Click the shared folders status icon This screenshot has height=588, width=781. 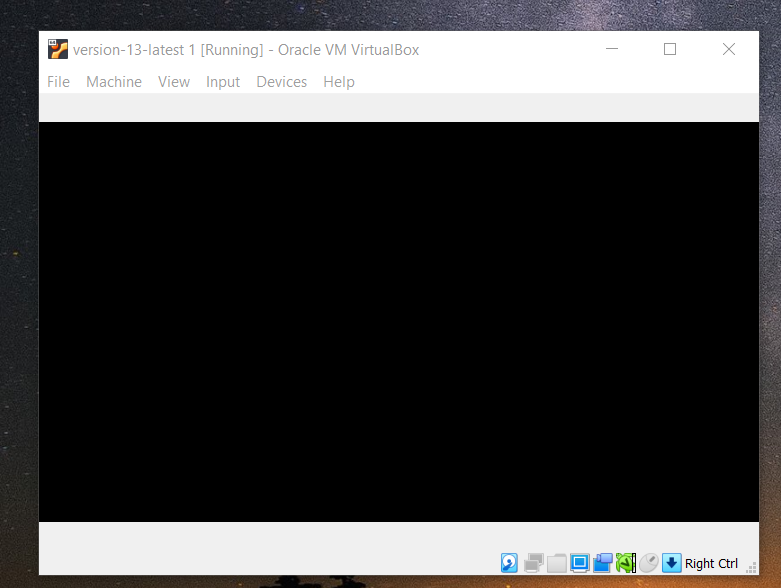[556, 563]
